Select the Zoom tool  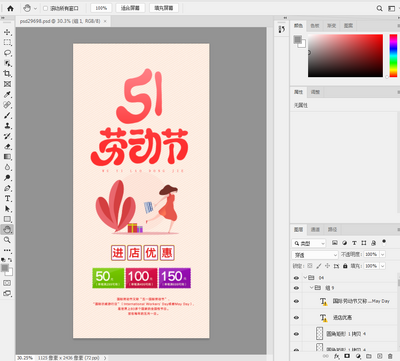(x=7, y=240)
